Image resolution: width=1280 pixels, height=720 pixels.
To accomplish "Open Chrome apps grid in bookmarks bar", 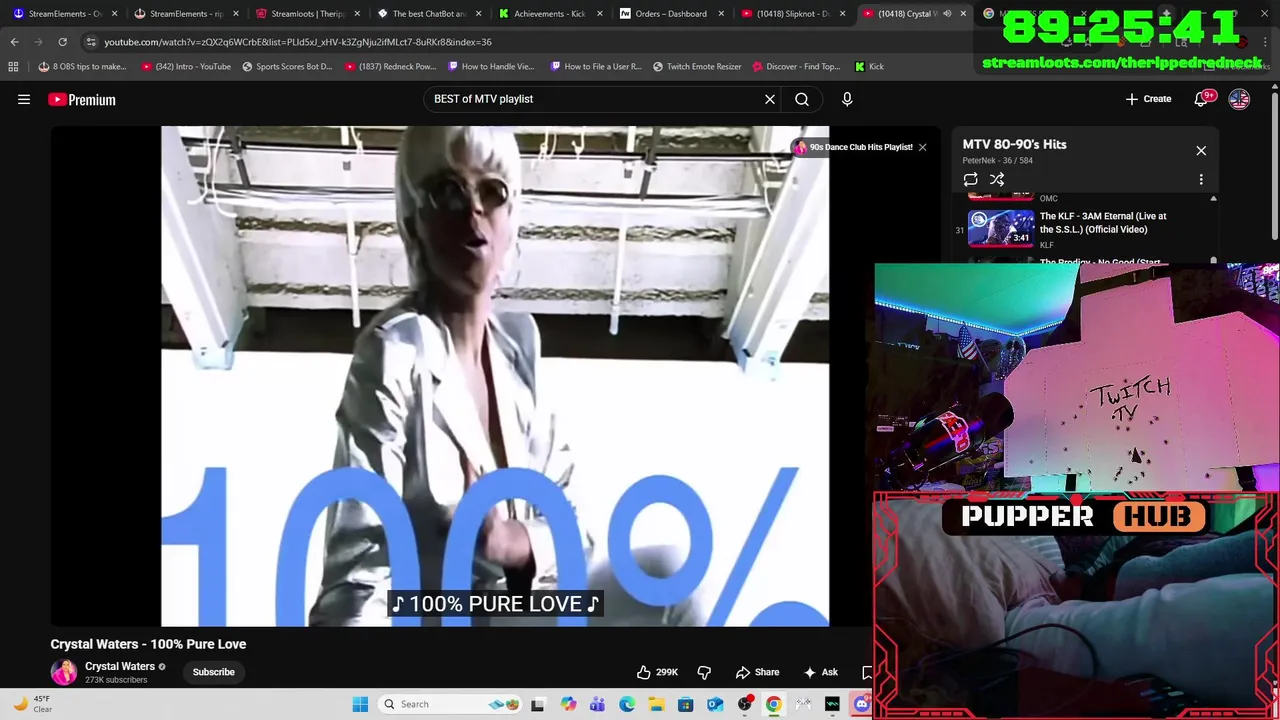I will point(13,66).
